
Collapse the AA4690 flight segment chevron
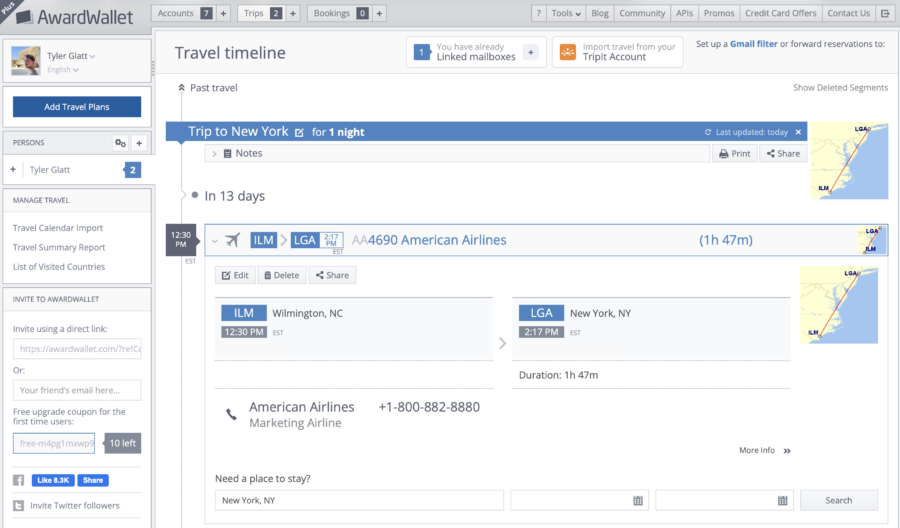(214, 241)
